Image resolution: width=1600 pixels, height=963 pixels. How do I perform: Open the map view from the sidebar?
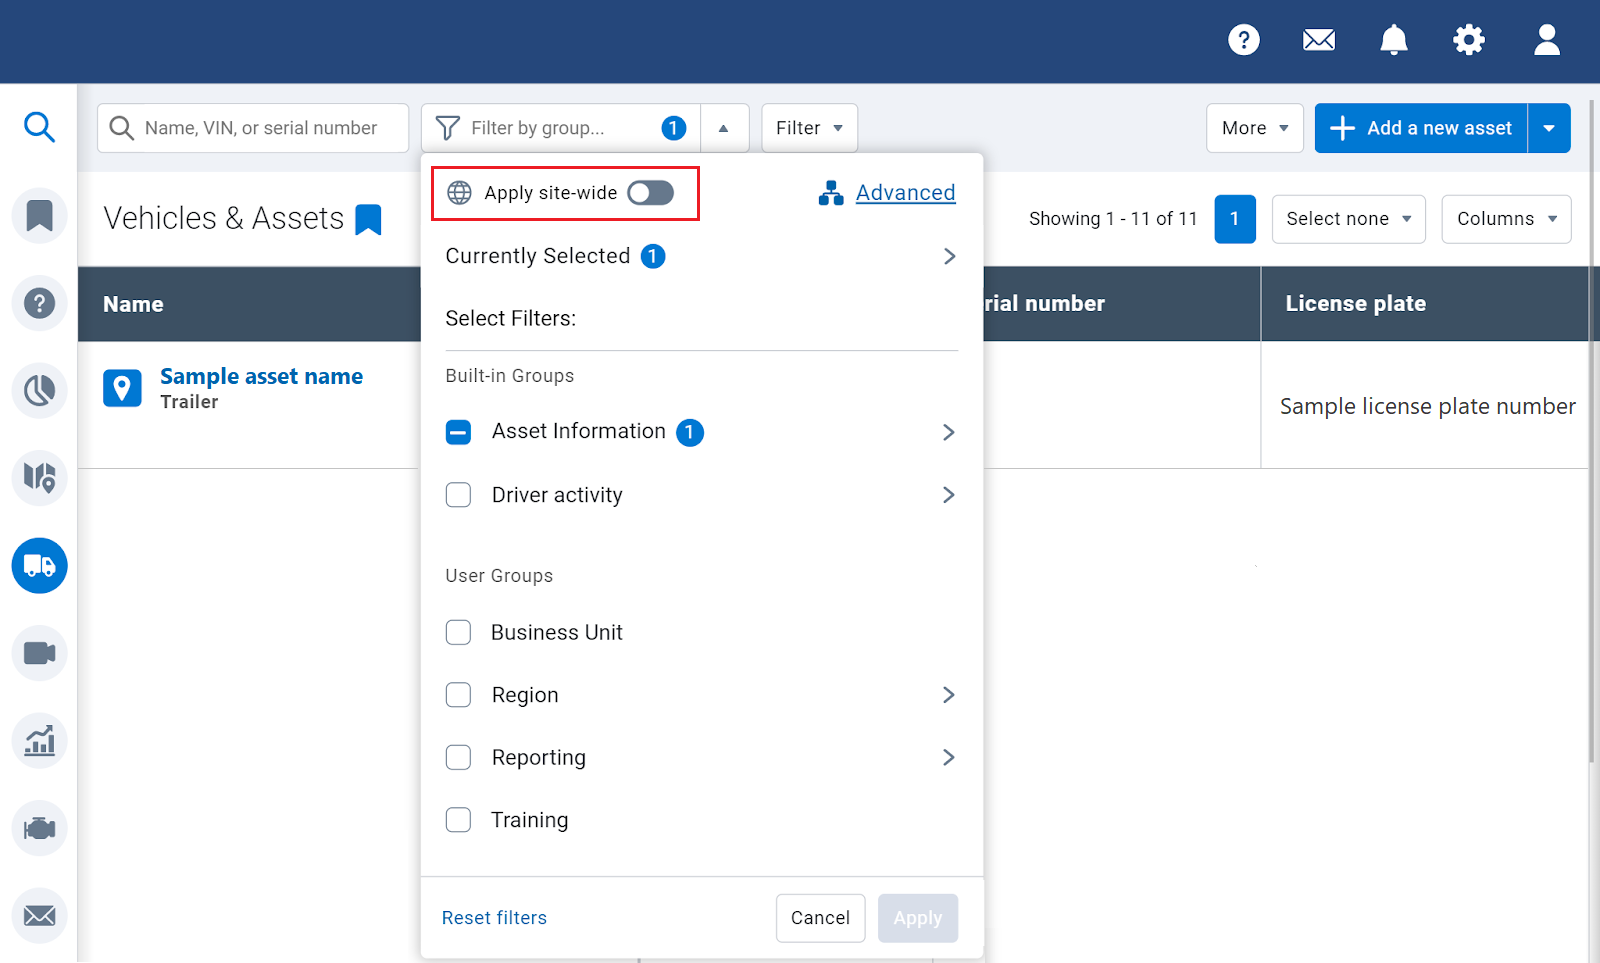click(40, 478)
